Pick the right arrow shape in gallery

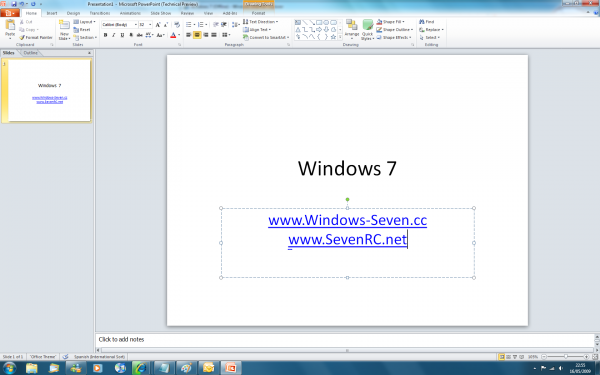(319, 29)
